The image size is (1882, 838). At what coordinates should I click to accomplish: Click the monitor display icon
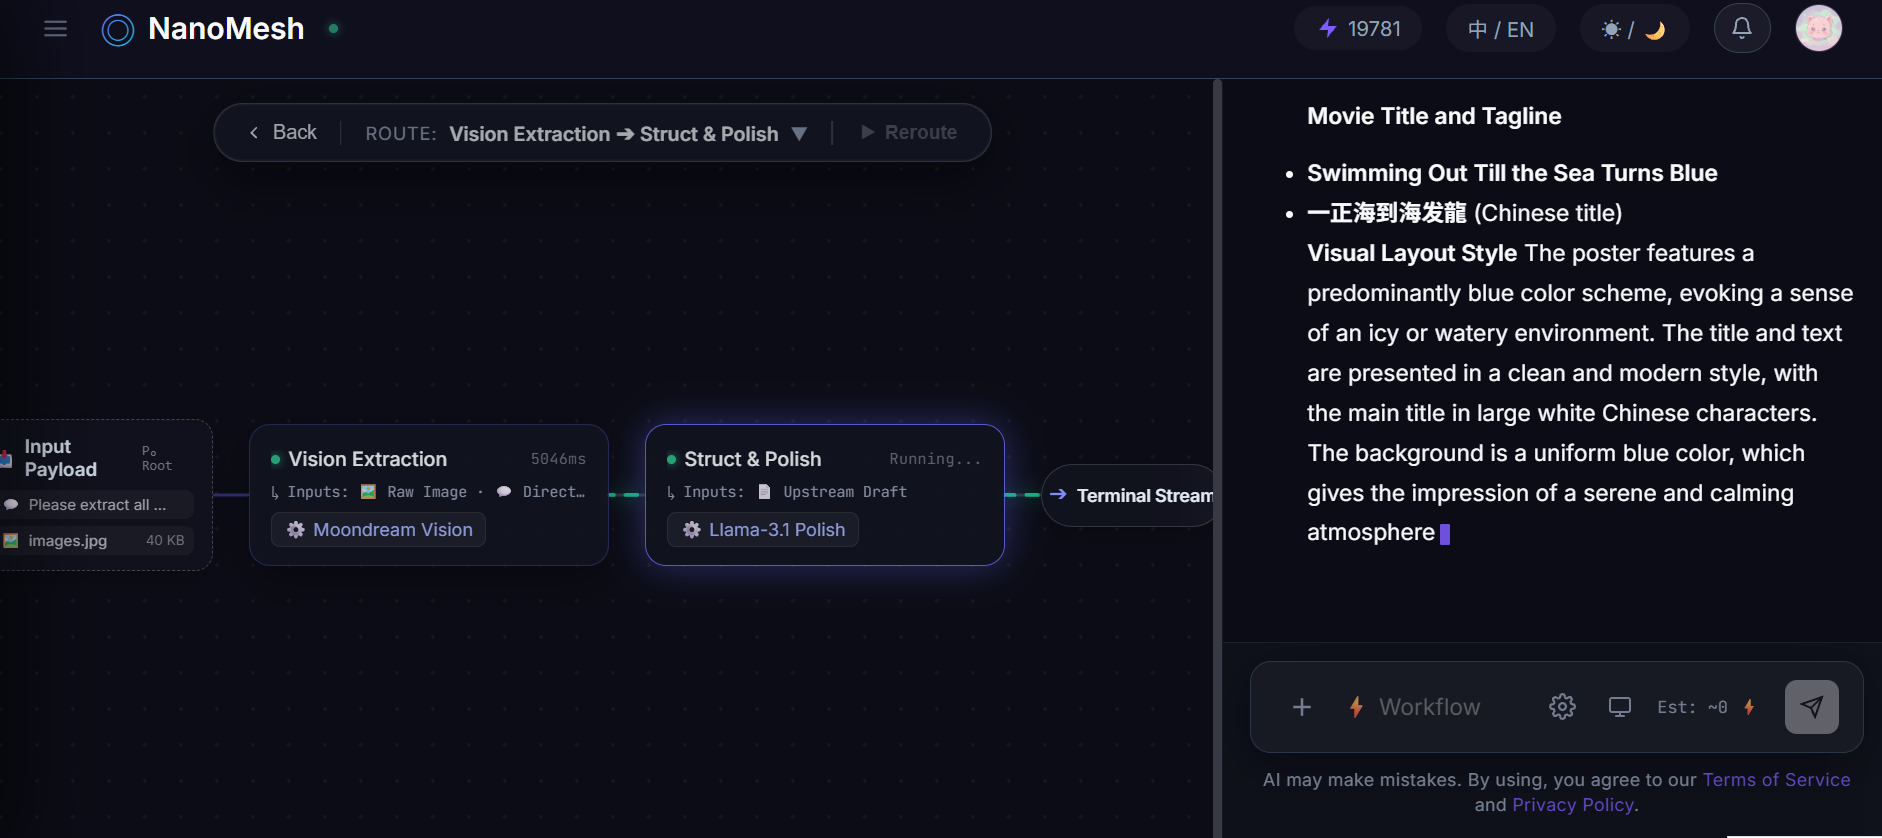pos(1620,707)
